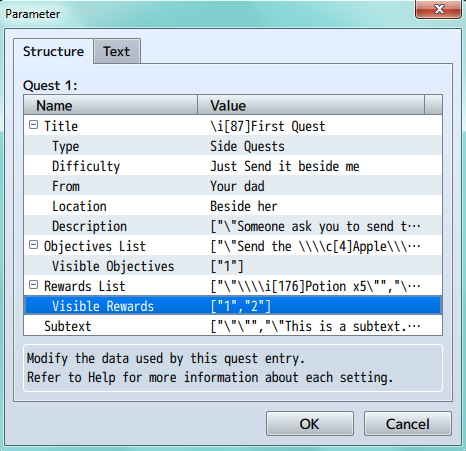Select the Type row
Image resolution: width=466 pixels, height=451 pixels.
pyautogui.click(x=233, y=145)
